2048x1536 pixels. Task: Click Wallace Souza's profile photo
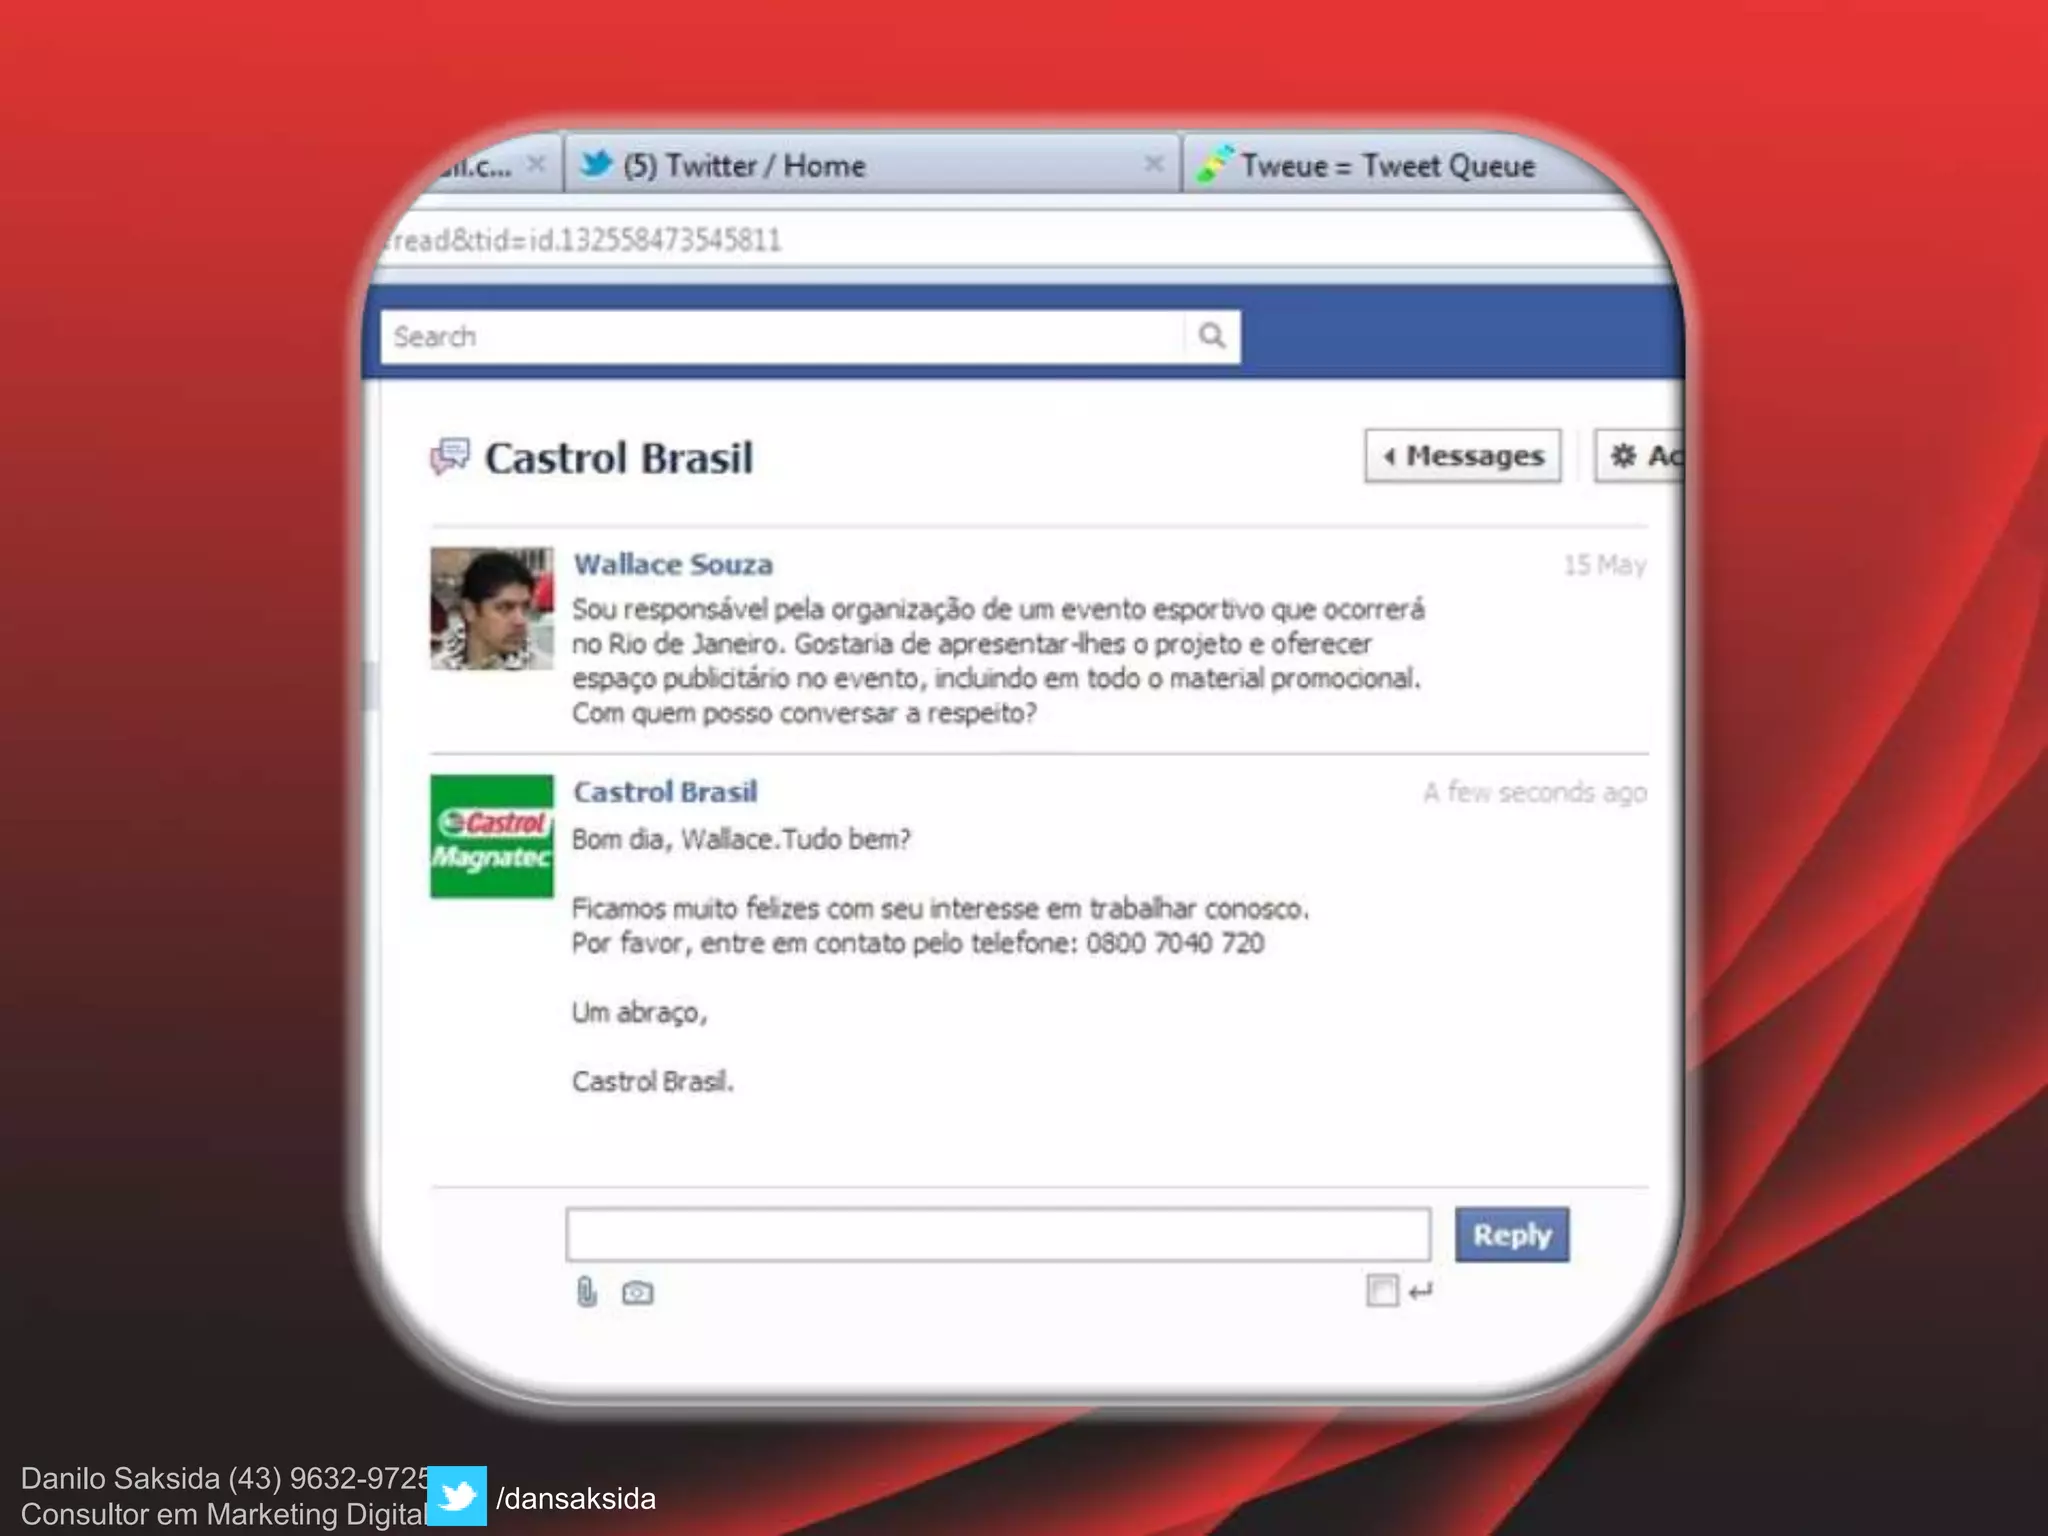tap(491, 608)
